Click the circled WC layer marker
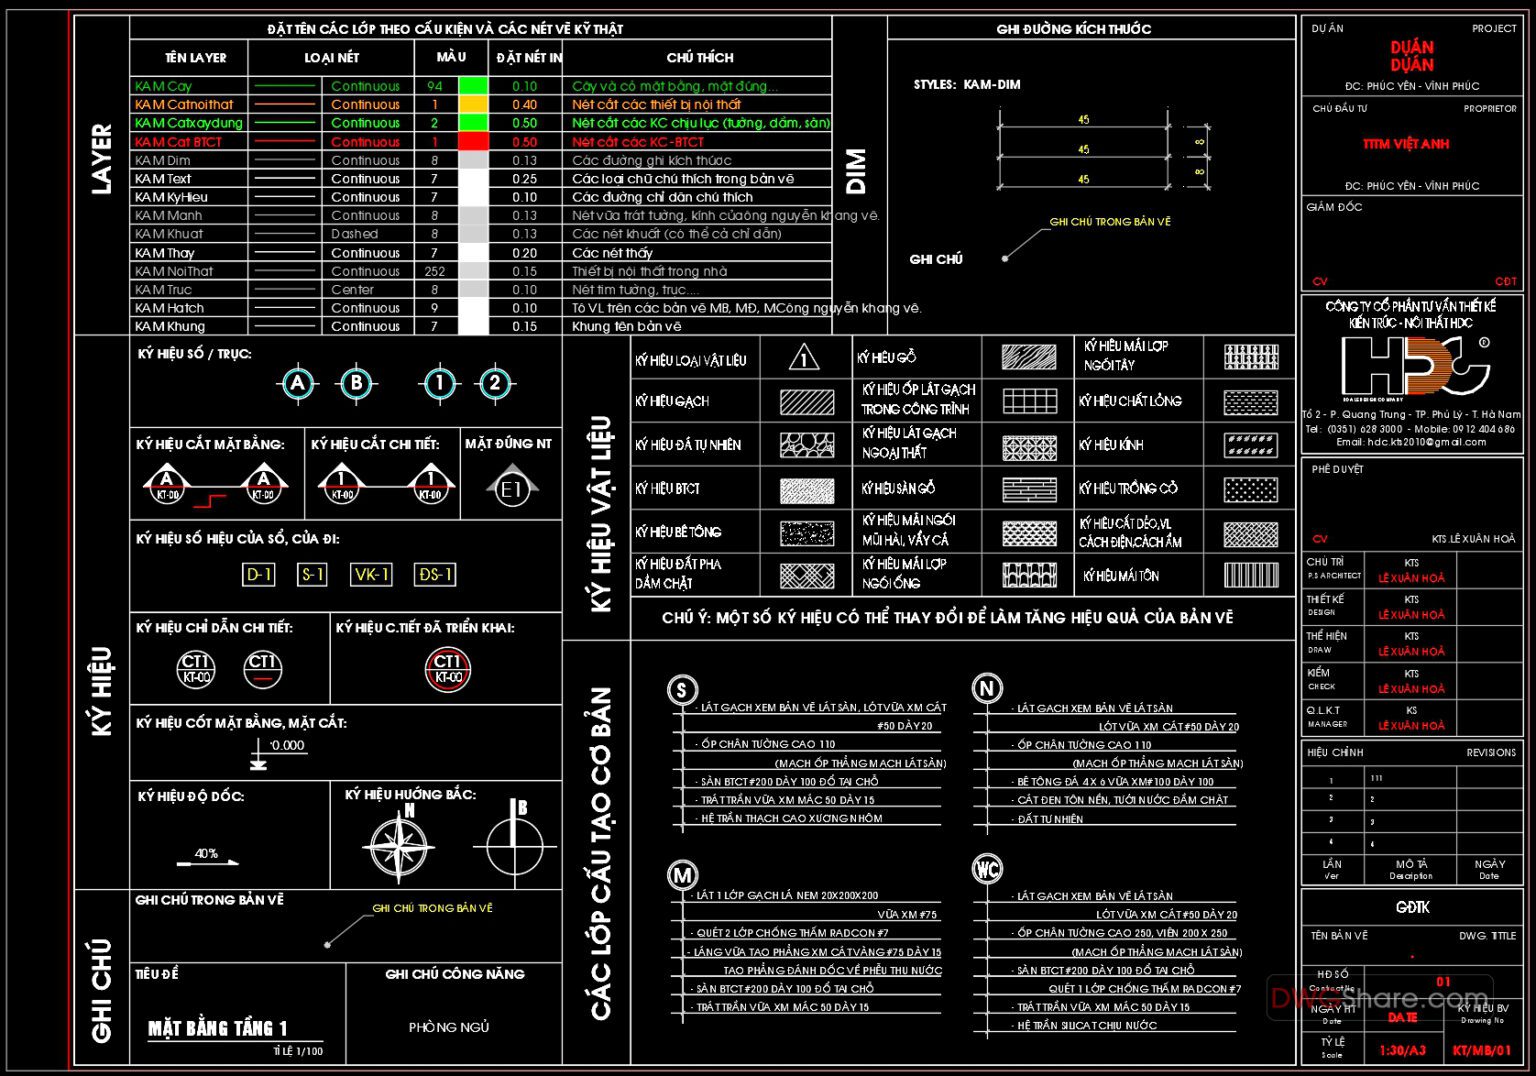The image size is (1536, 1076). (x=987, y=870)
